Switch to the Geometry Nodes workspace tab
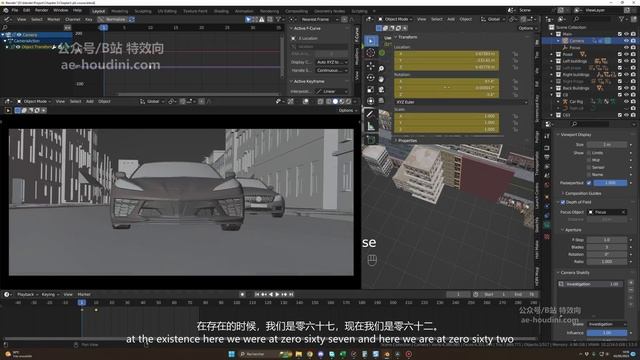640x360 pixels. point(329,11)
